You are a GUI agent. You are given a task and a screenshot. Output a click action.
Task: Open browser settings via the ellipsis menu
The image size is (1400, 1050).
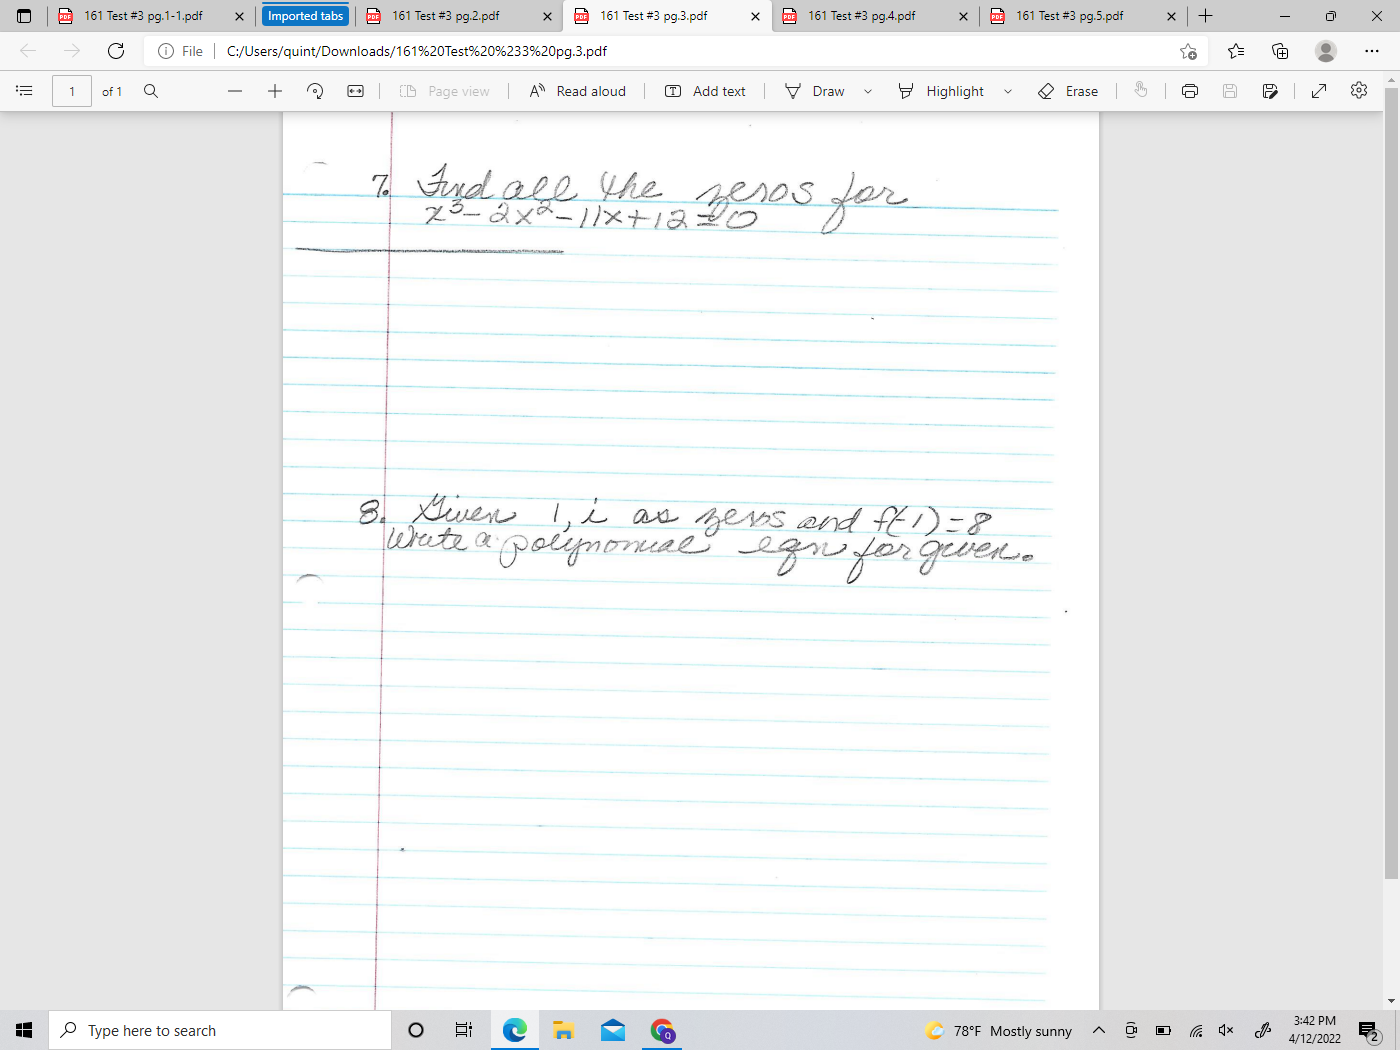[1371, 51]
